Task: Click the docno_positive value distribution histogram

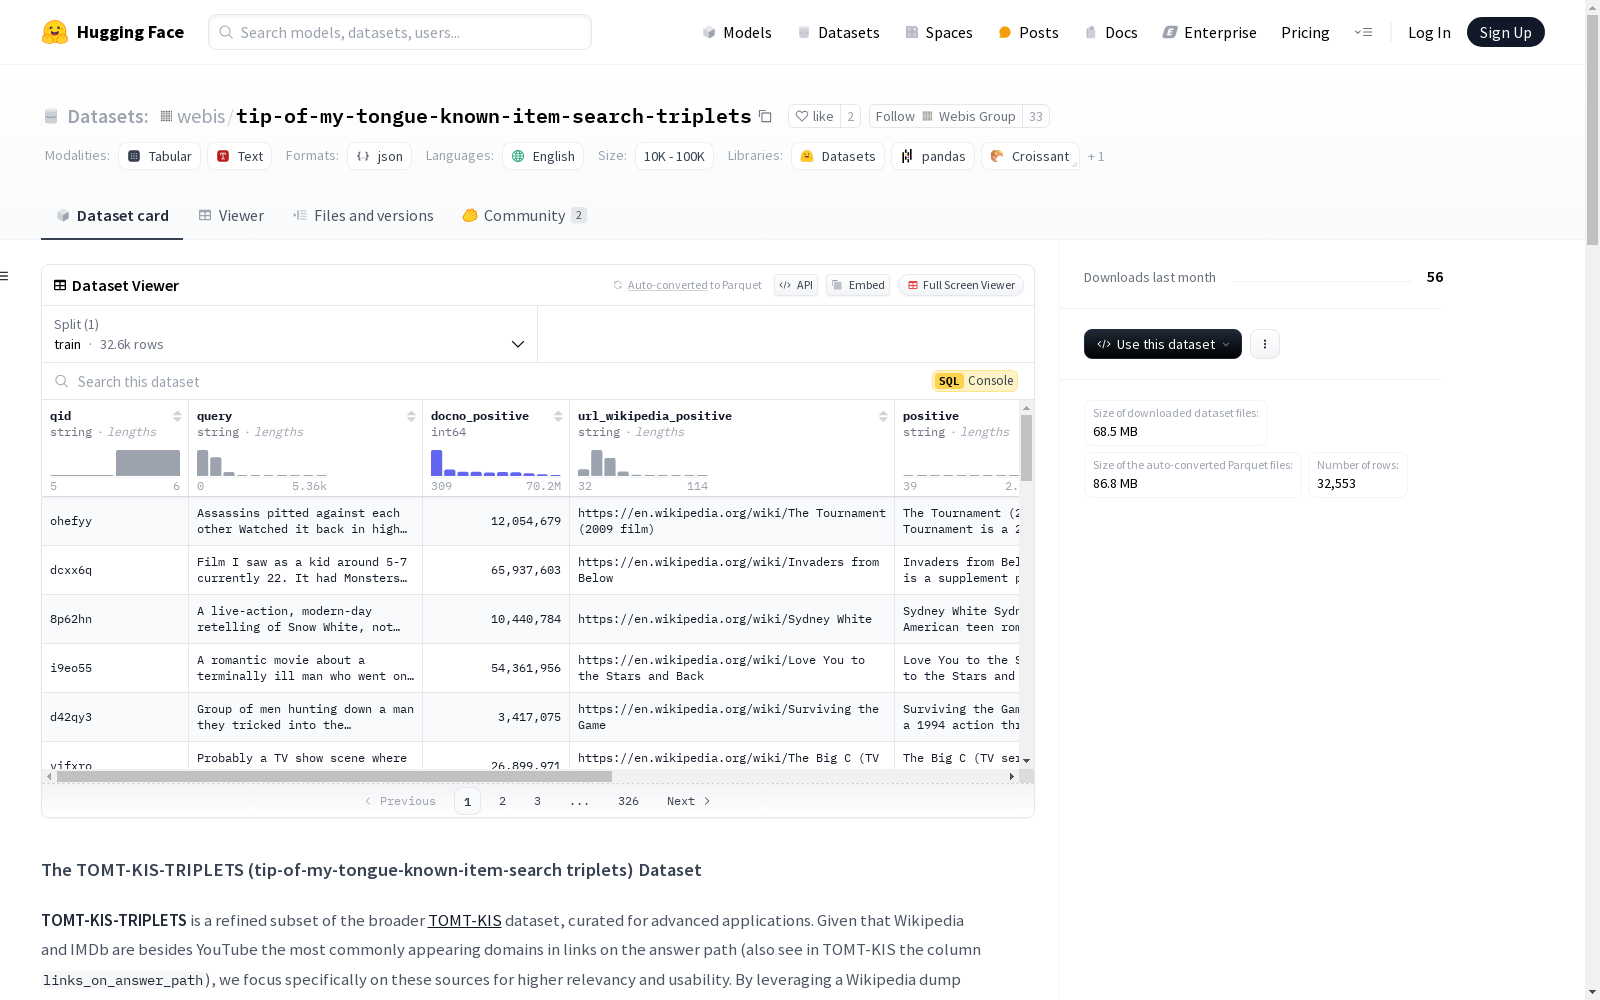Action: [x=495, y=462]
